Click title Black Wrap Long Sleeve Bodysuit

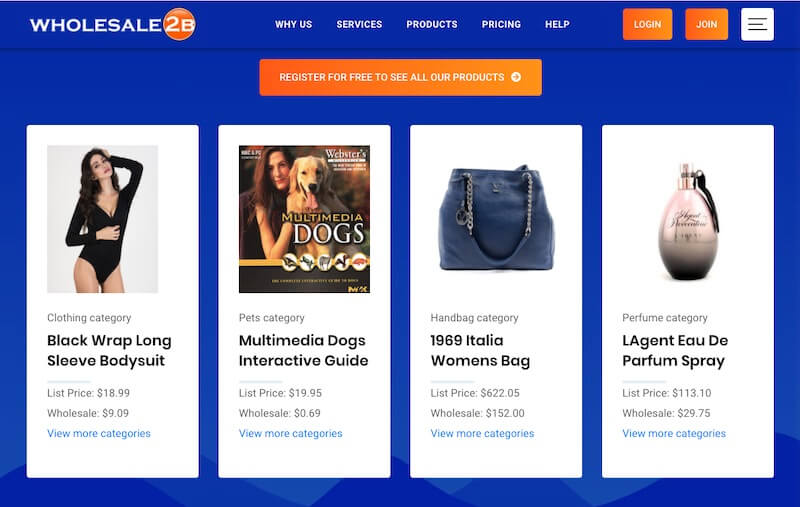pos(109,350)
